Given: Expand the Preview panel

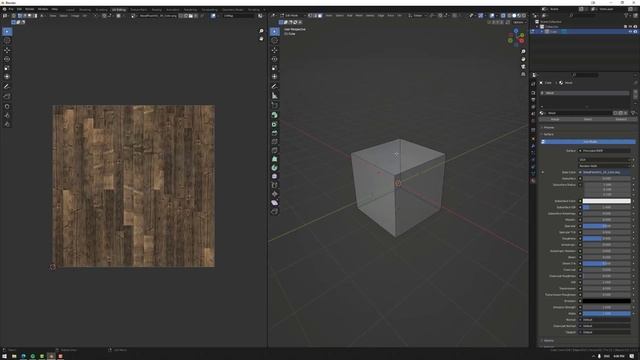Looking at the screenshot, I should point(549,127).
